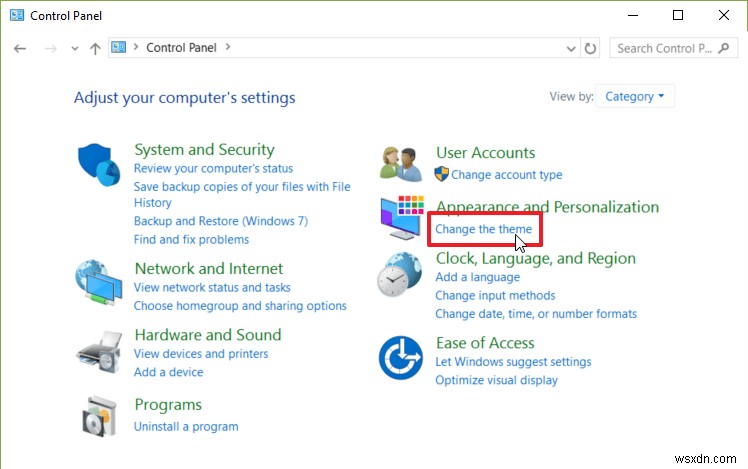Go back with the back arrow

click(x=20, y=48)
